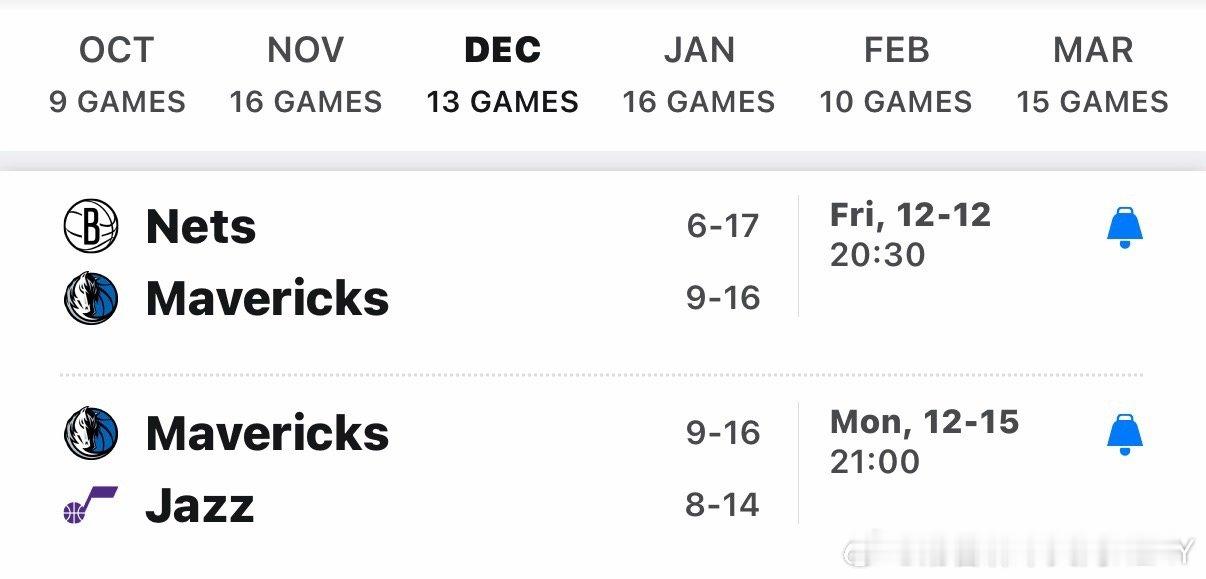Switch to the OCT 9 games tab
1206x579 pixels.
(117, 75)
